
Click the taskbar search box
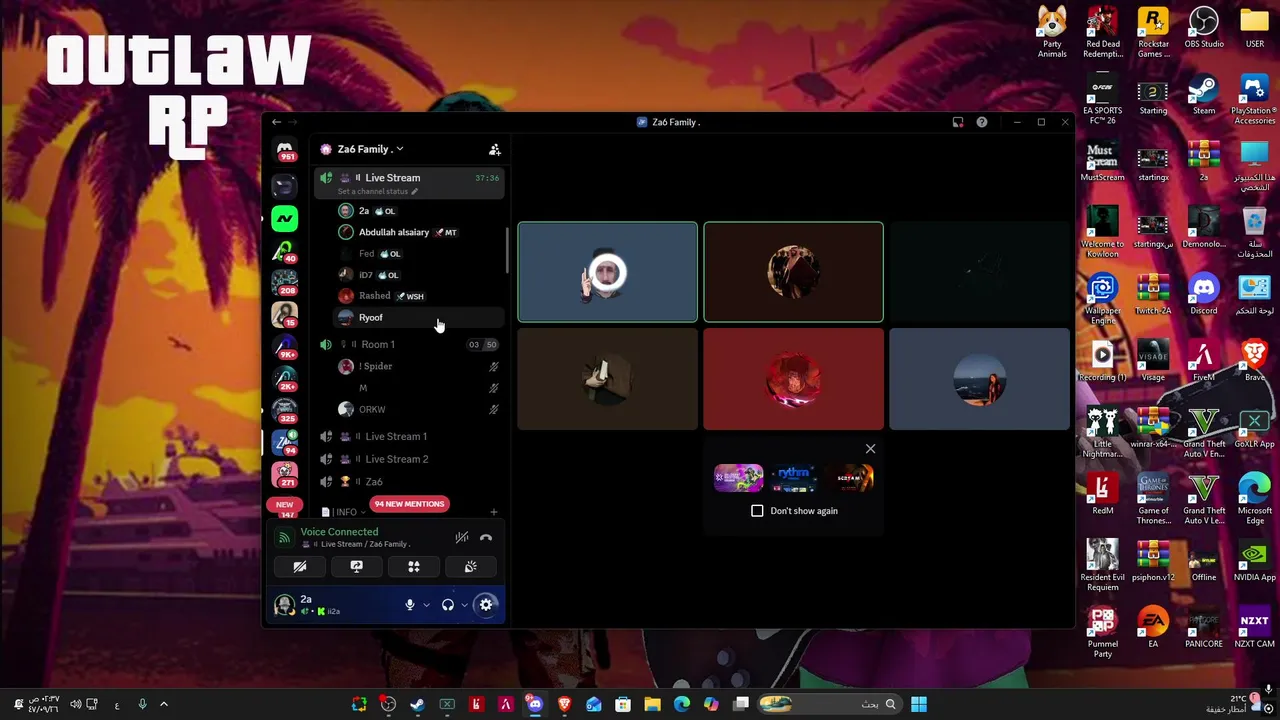(830, 705)
